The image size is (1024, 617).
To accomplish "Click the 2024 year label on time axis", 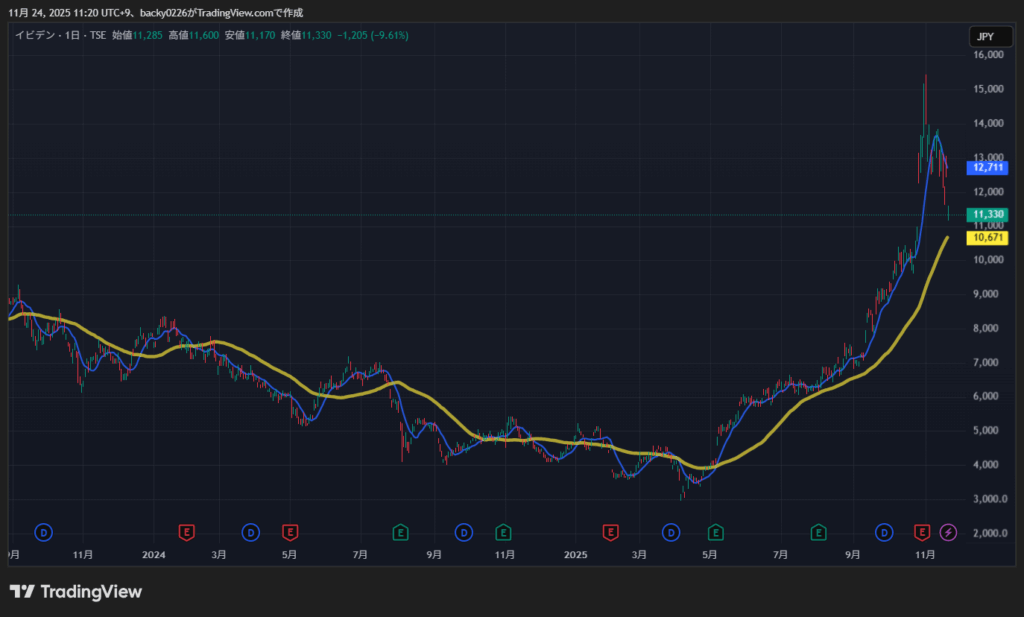I will tap(153, 553).
